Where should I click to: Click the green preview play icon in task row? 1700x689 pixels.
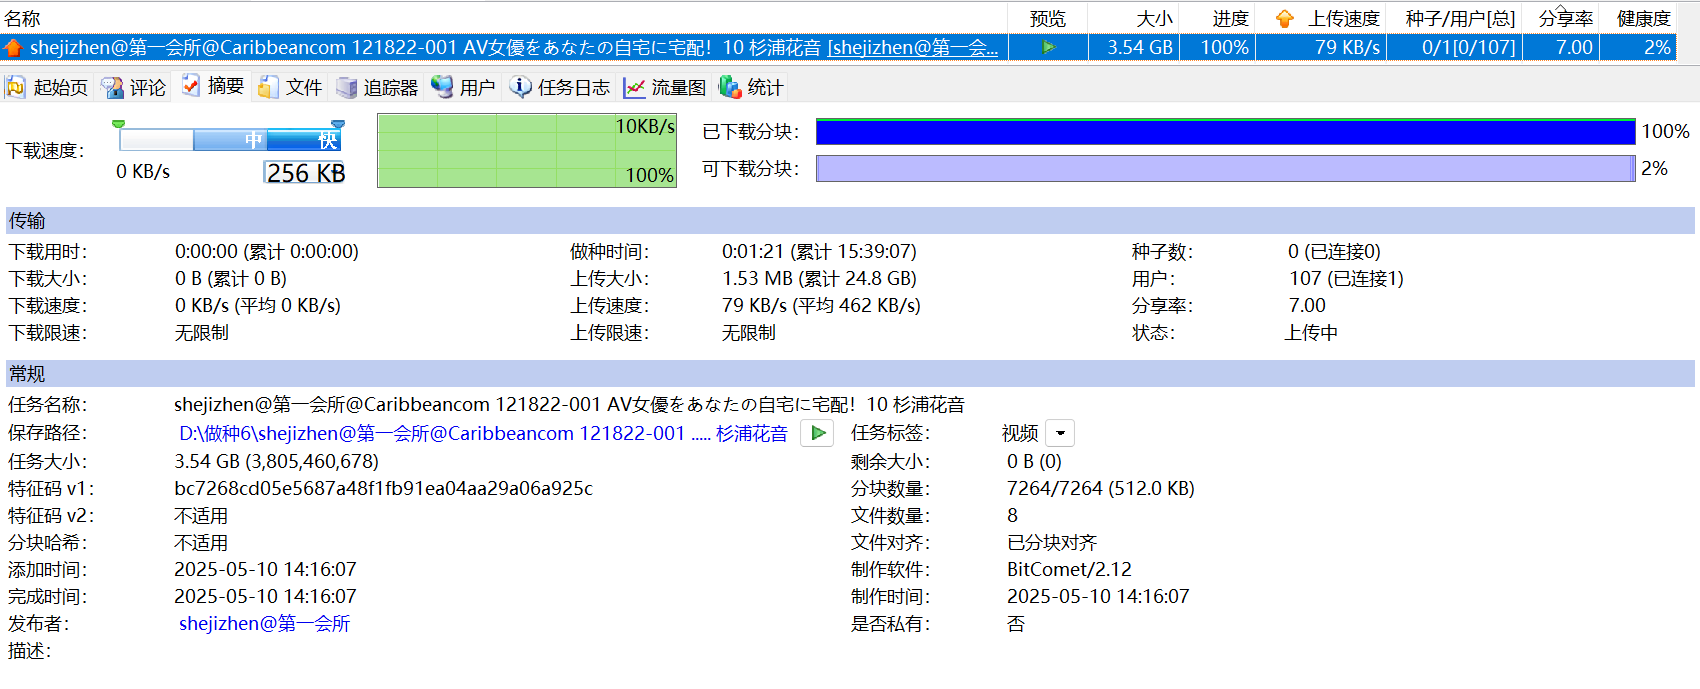click(x=1048, y=47)
